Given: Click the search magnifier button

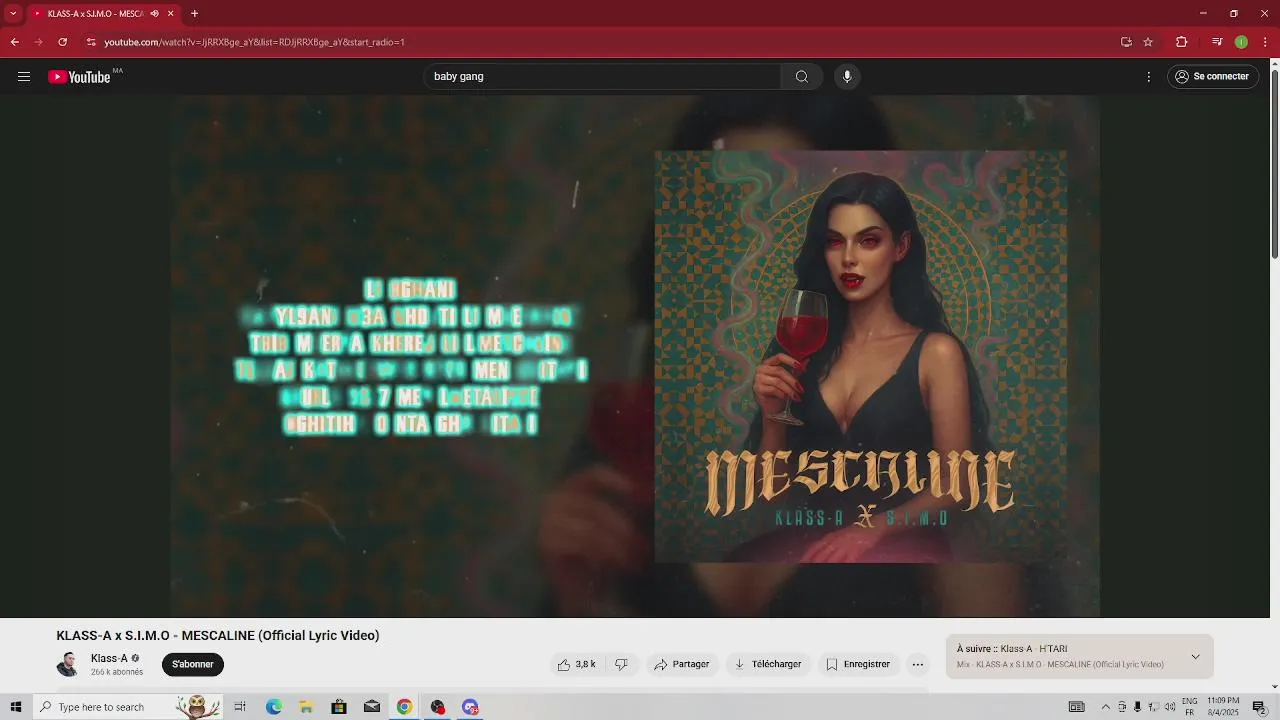Looking at the screenshot, I should point(802,77).
